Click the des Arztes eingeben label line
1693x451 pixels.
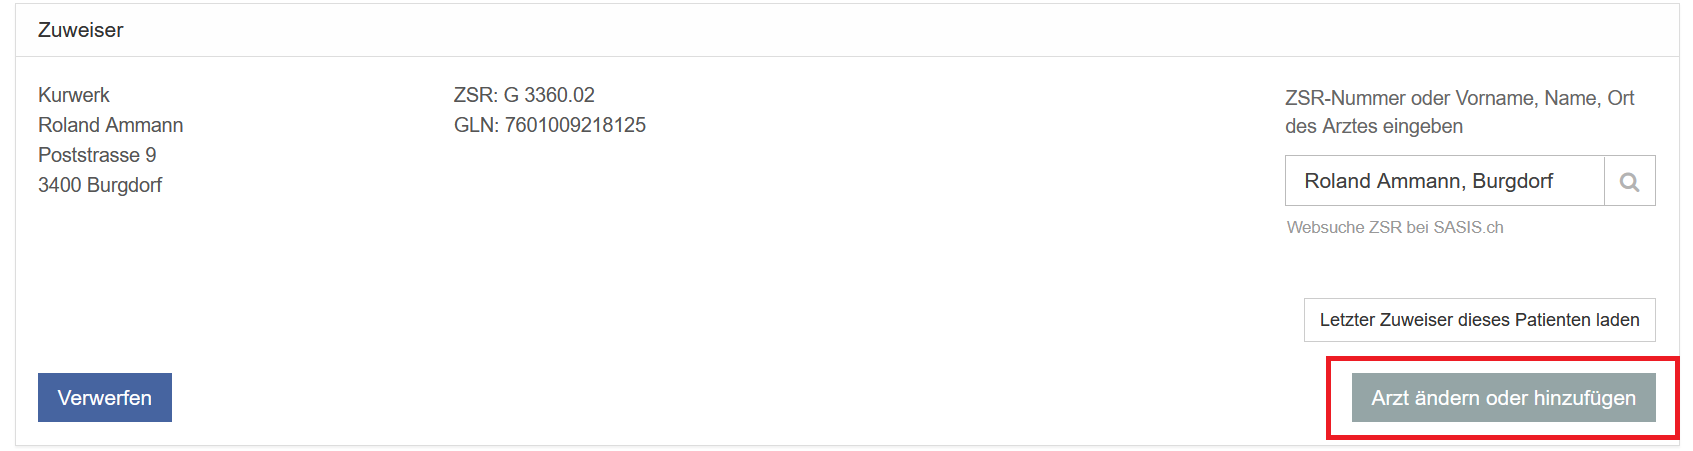1373,126
